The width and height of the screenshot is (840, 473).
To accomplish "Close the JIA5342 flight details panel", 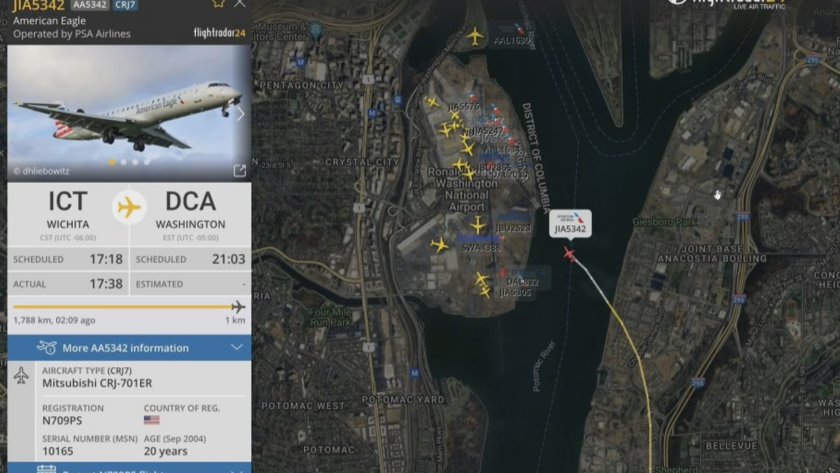I will pyautogui.click(x=239, y=3).
